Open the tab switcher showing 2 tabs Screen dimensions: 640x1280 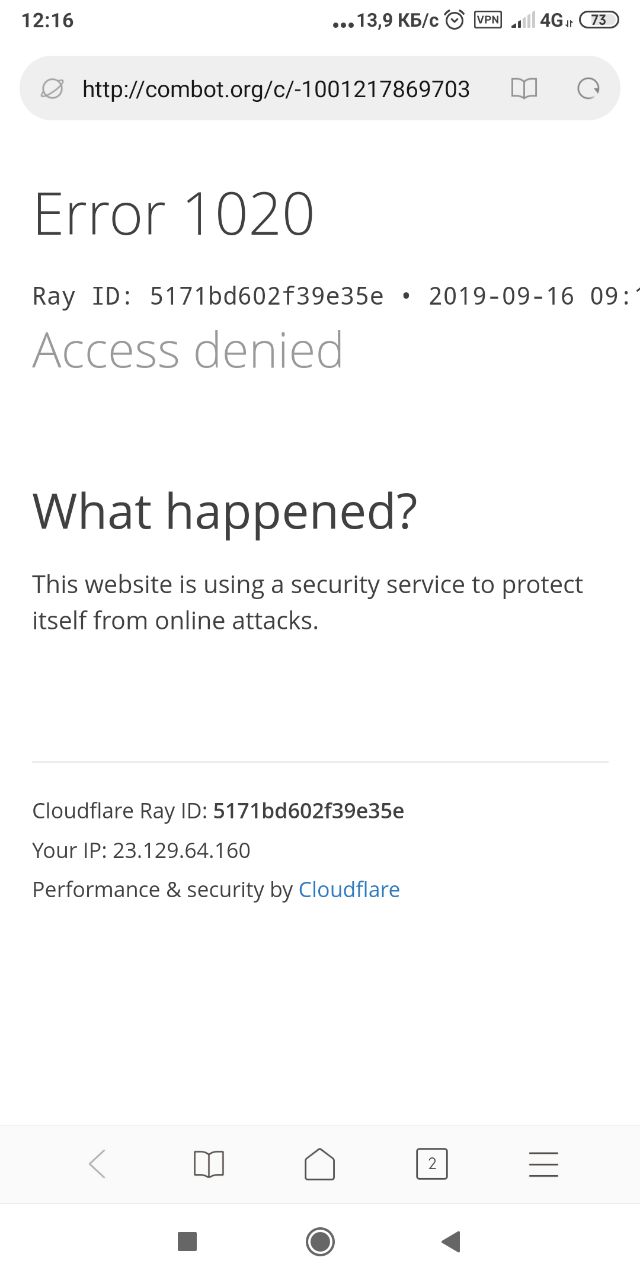(x=431, y=1163)
